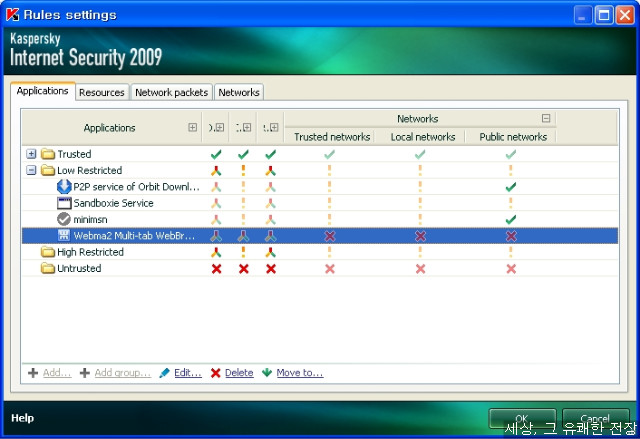
Task: Click the Edit... link
Action: (188, 372)
